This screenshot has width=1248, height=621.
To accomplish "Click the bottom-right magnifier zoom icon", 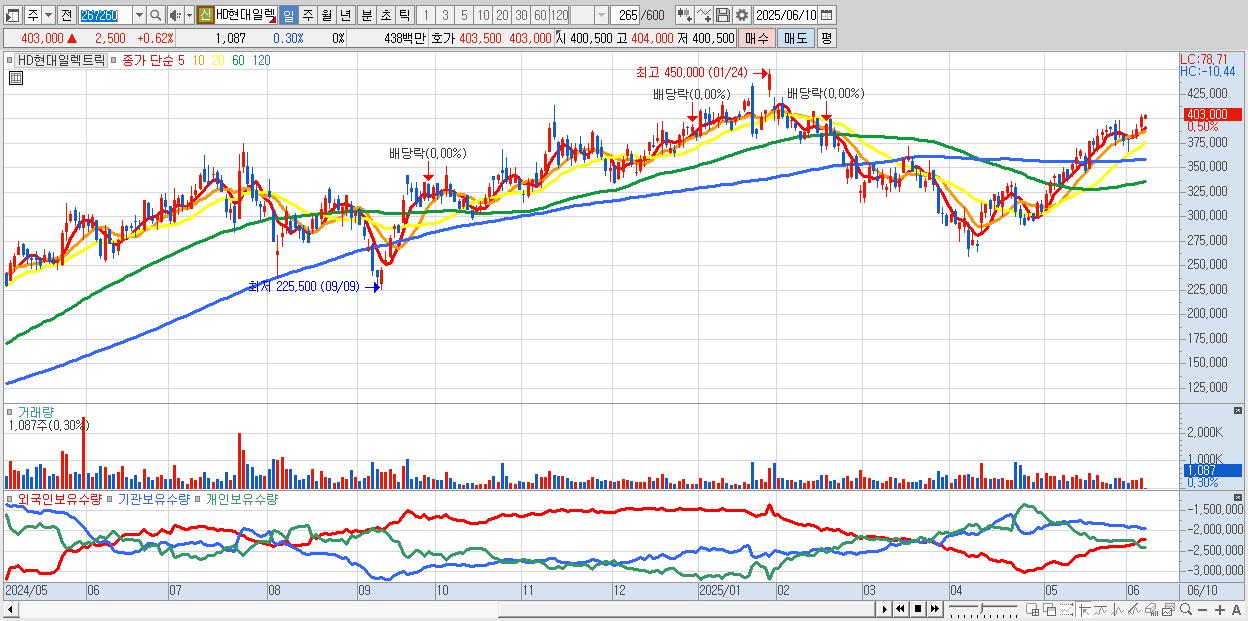I will pos(1186,609).
